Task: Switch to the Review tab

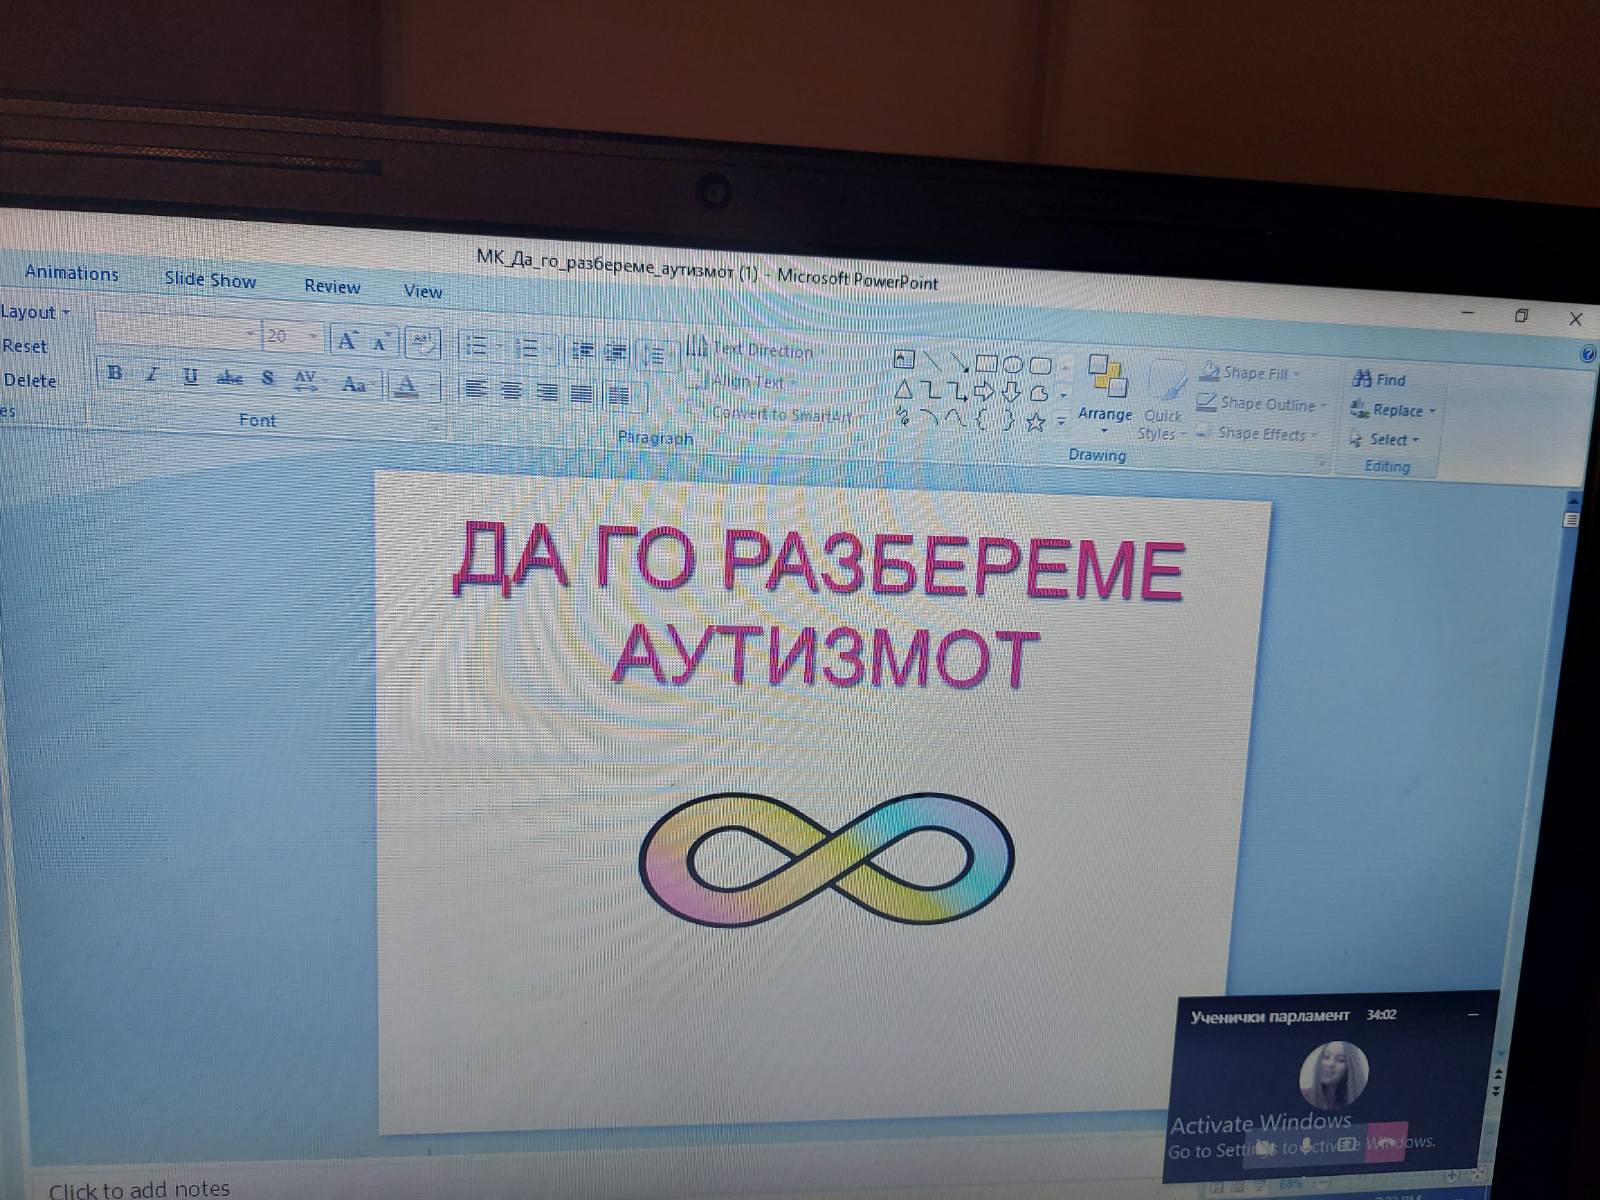Action: [x=332, y=287]
